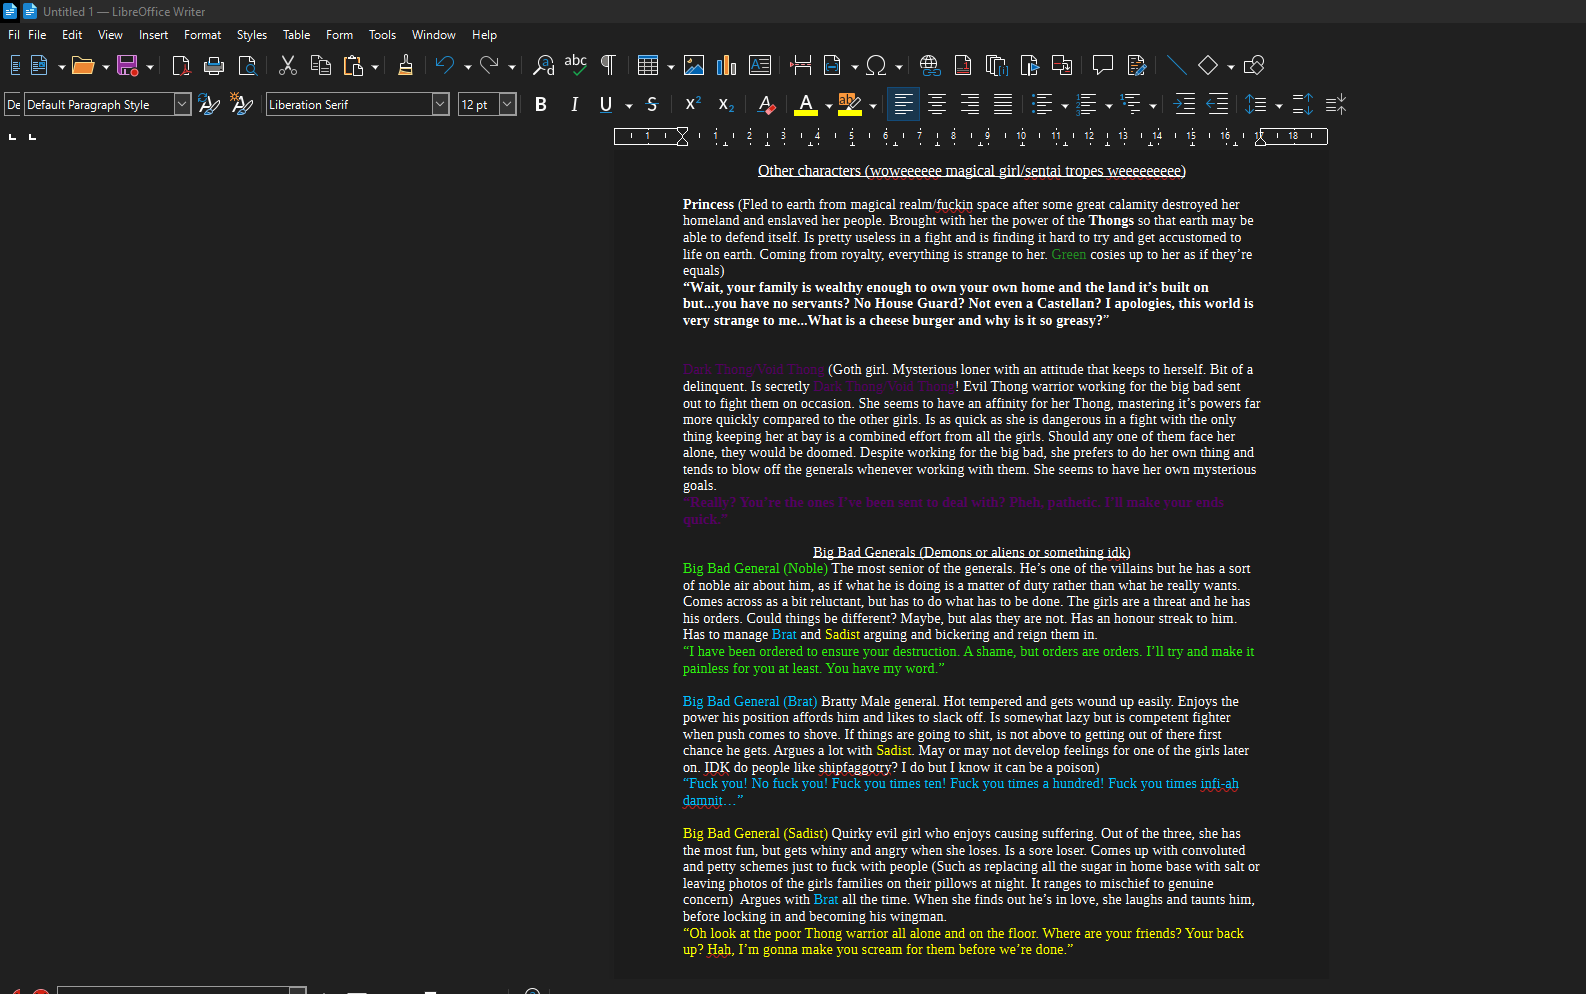
Task: Insert a chart
Action: coord(727,66)
